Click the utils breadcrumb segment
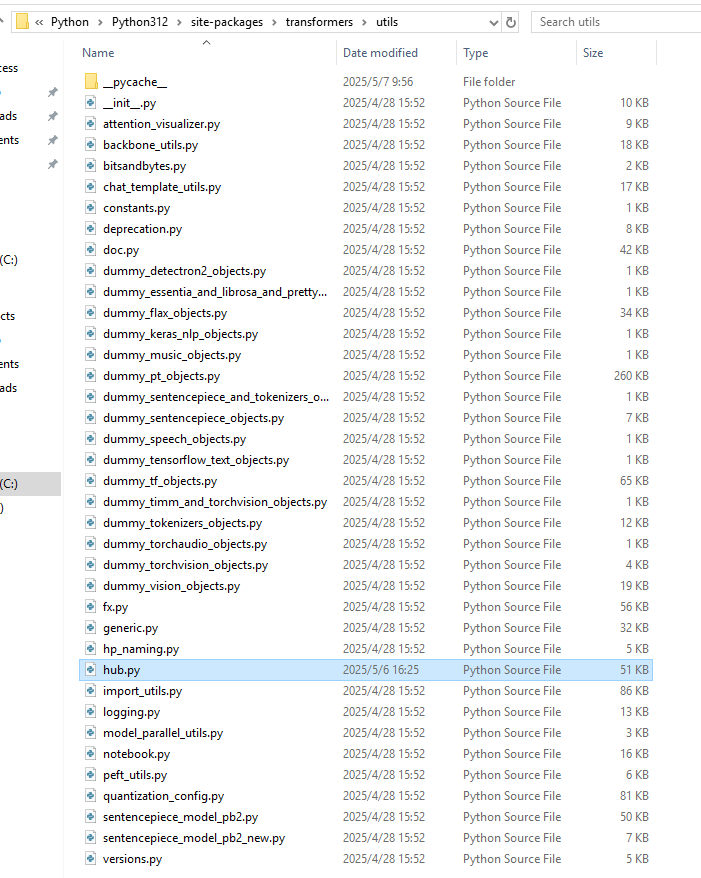The image size is (701, 878). point(387,22)
